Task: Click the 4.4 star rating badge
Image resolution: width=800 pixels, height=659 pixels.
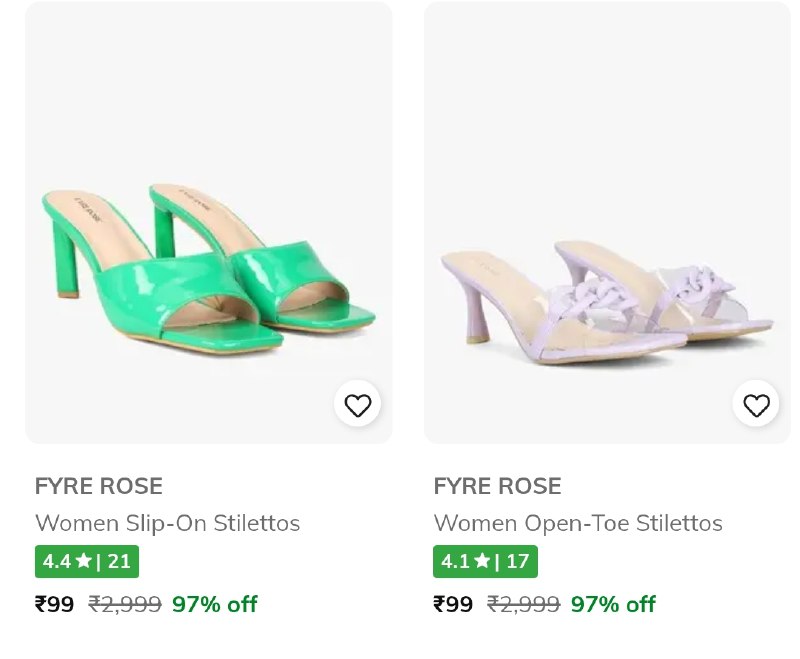Action: point(87,562)
